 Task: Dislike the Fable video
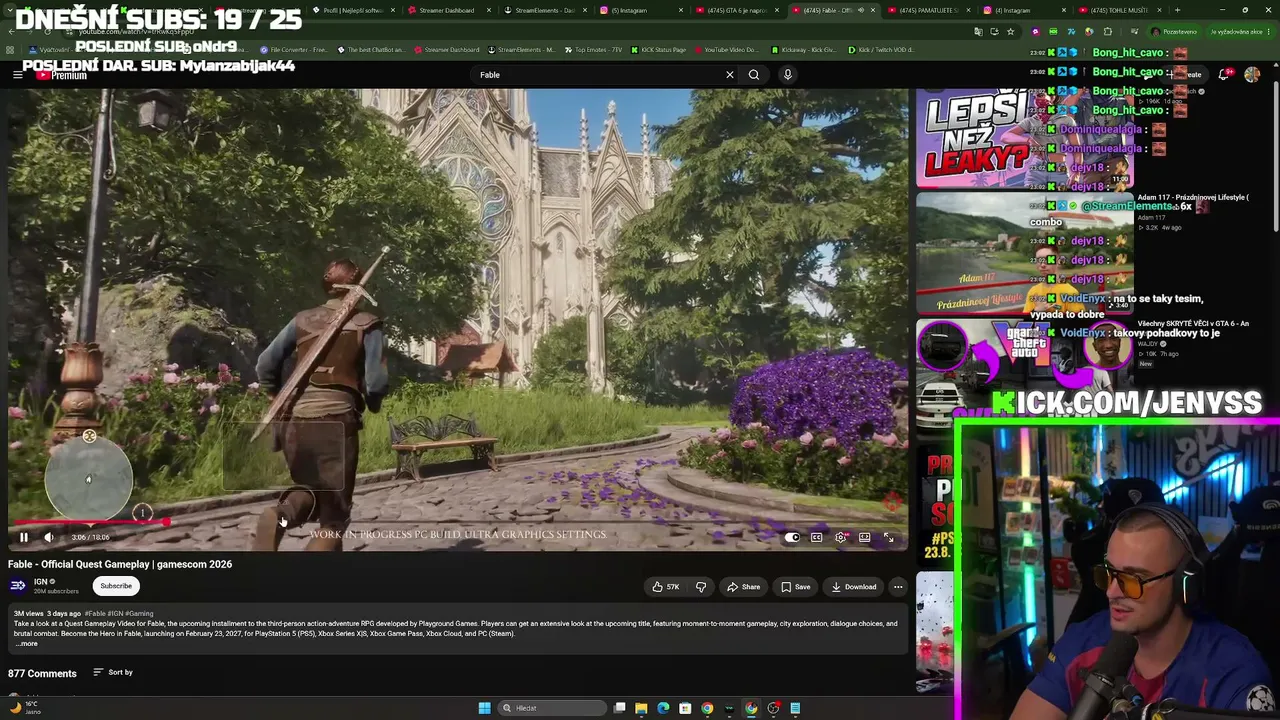701,587
